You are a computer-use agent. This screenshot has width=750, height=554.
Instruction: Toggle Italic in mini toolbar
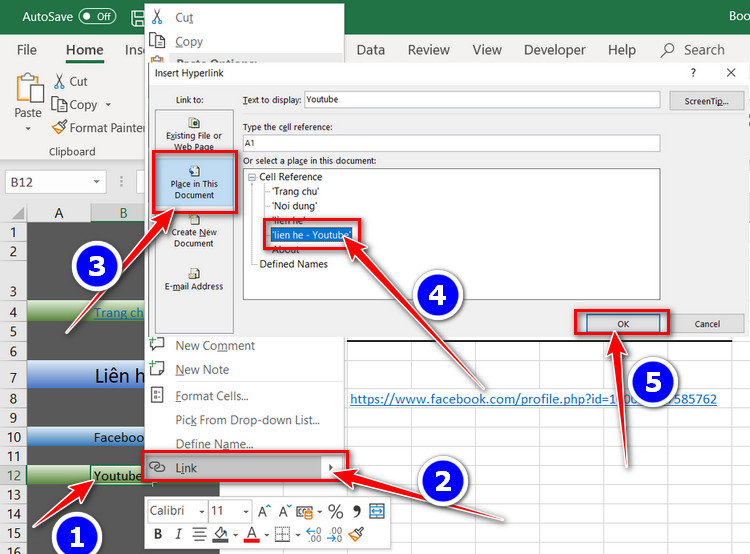(x=178, y=533)
